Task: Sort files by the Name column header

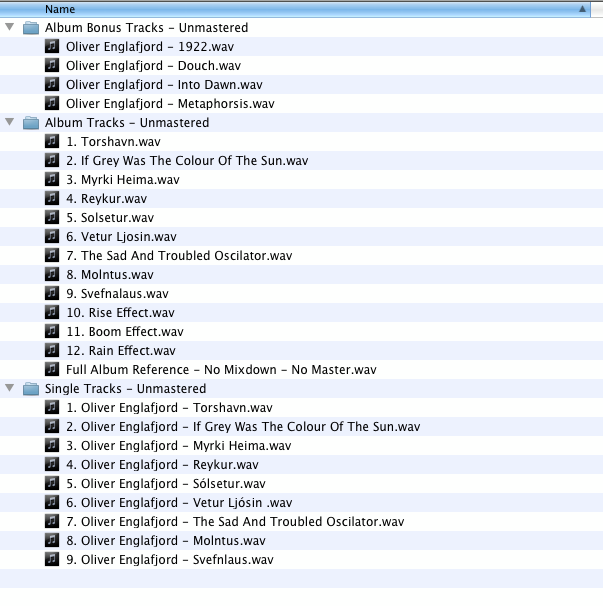Action: 300,9
